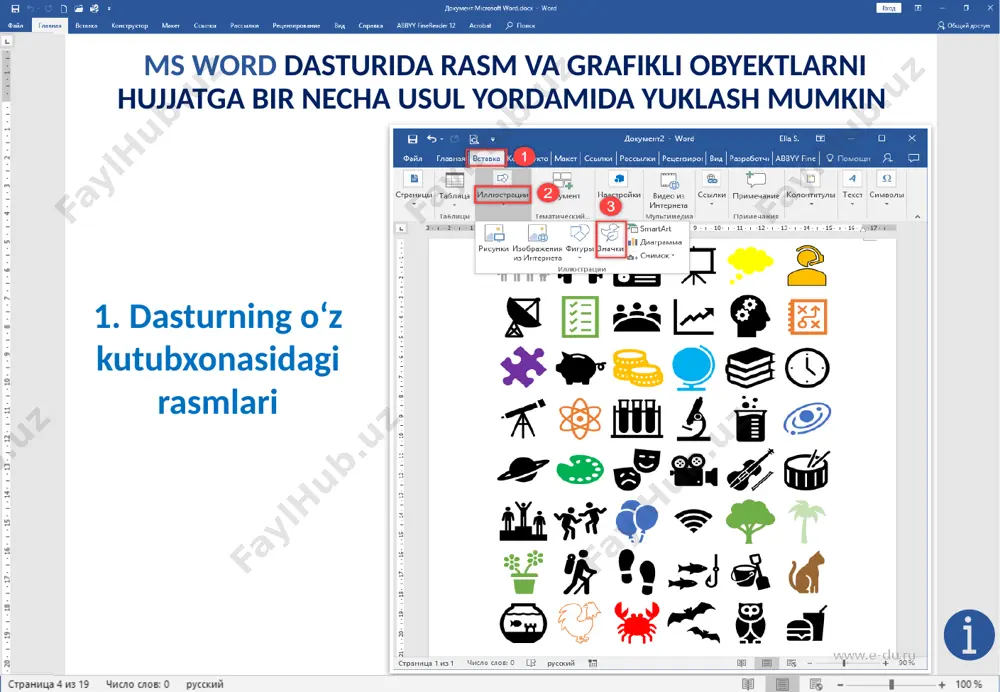This screenshot has width=1000, height=692.
Task: Open the outer Рецензирование tab
Action: [296, 26]
